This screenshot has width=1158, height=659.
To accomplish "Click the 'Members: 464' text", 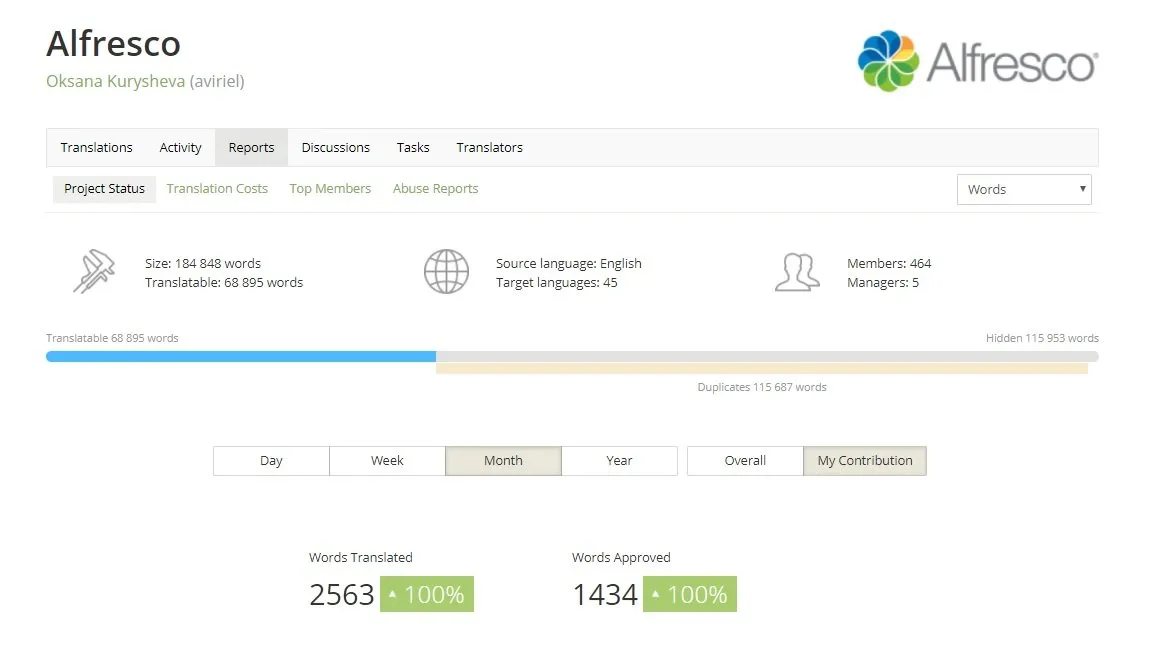I will 889,264.
